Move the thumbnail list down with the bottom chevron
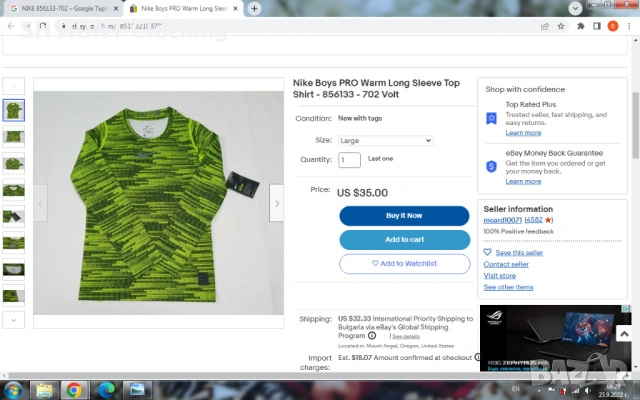Image resolution: width=640 pixels, height=400 pixels. (x=13, y=320)
